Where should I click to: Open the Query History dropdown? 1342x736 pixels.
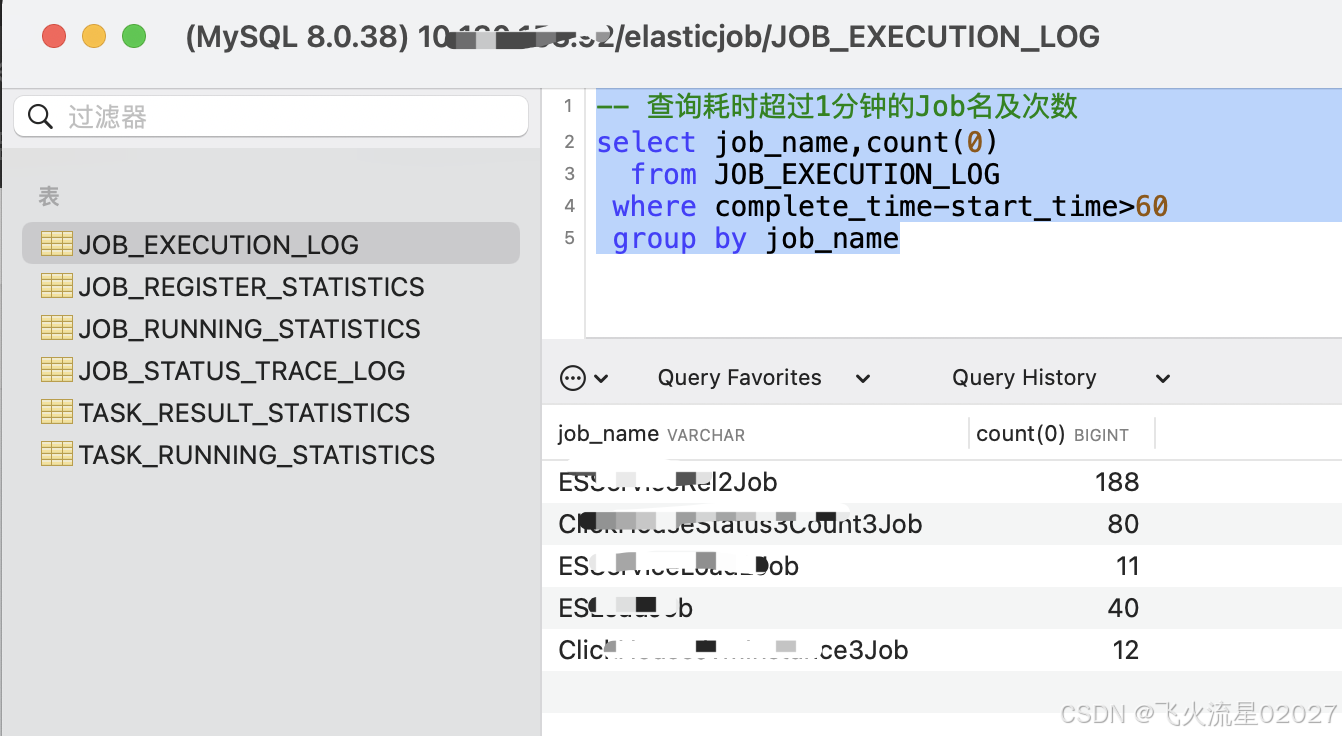tap(1061, 378)
